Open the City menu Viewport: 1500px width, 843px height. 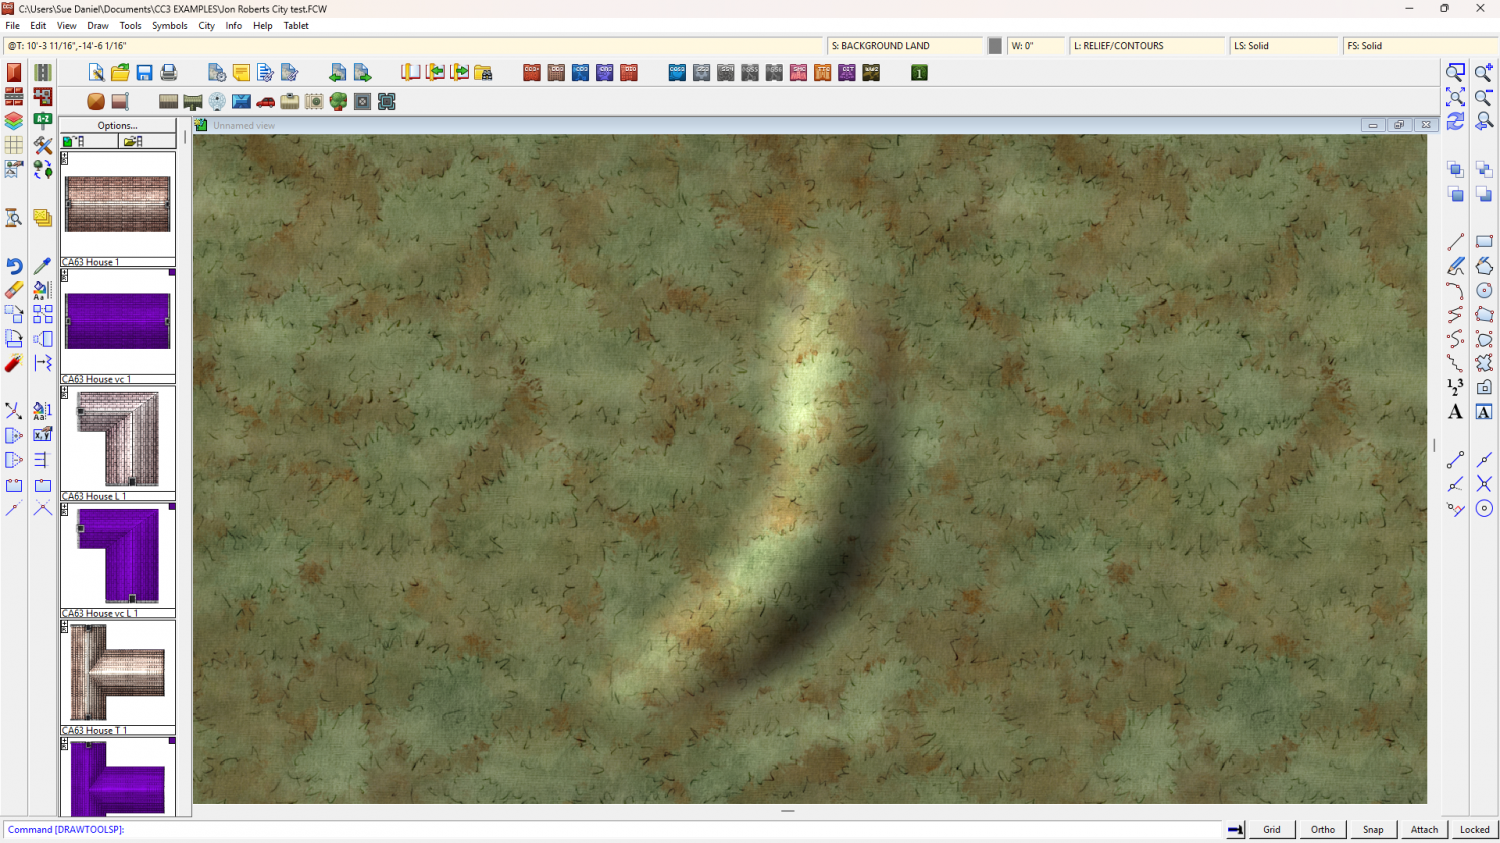(x=206, y=26)
